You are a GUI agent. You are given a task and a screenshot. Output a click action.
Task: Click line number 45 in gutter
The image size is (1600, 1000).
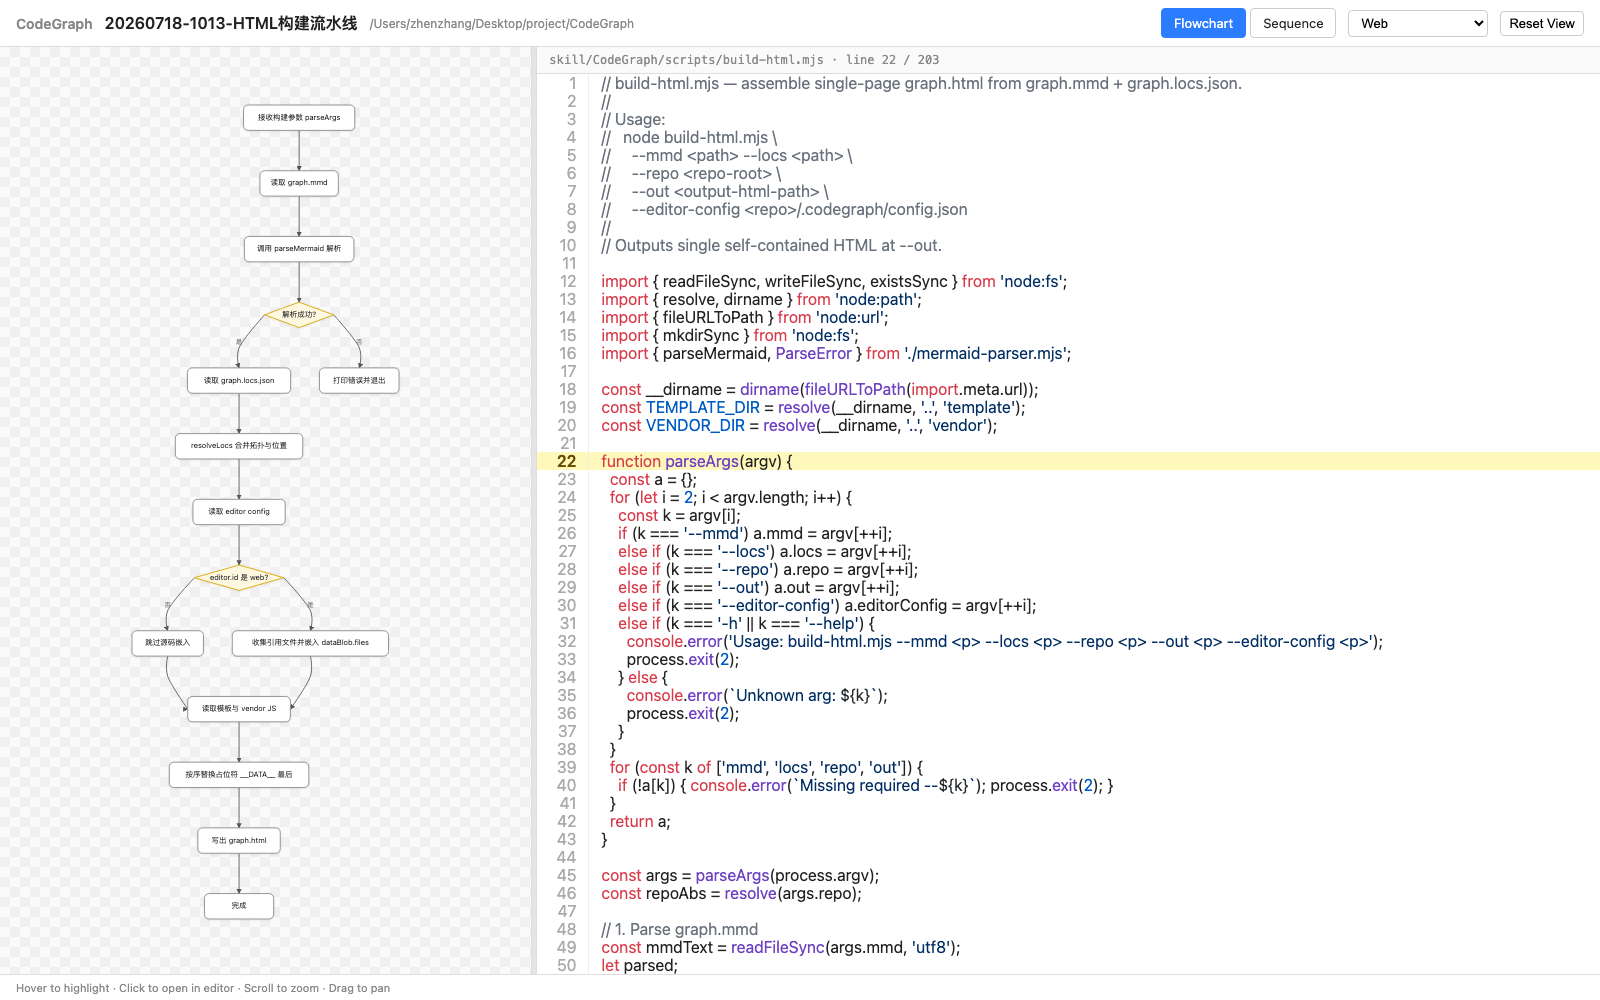(567, 875)
